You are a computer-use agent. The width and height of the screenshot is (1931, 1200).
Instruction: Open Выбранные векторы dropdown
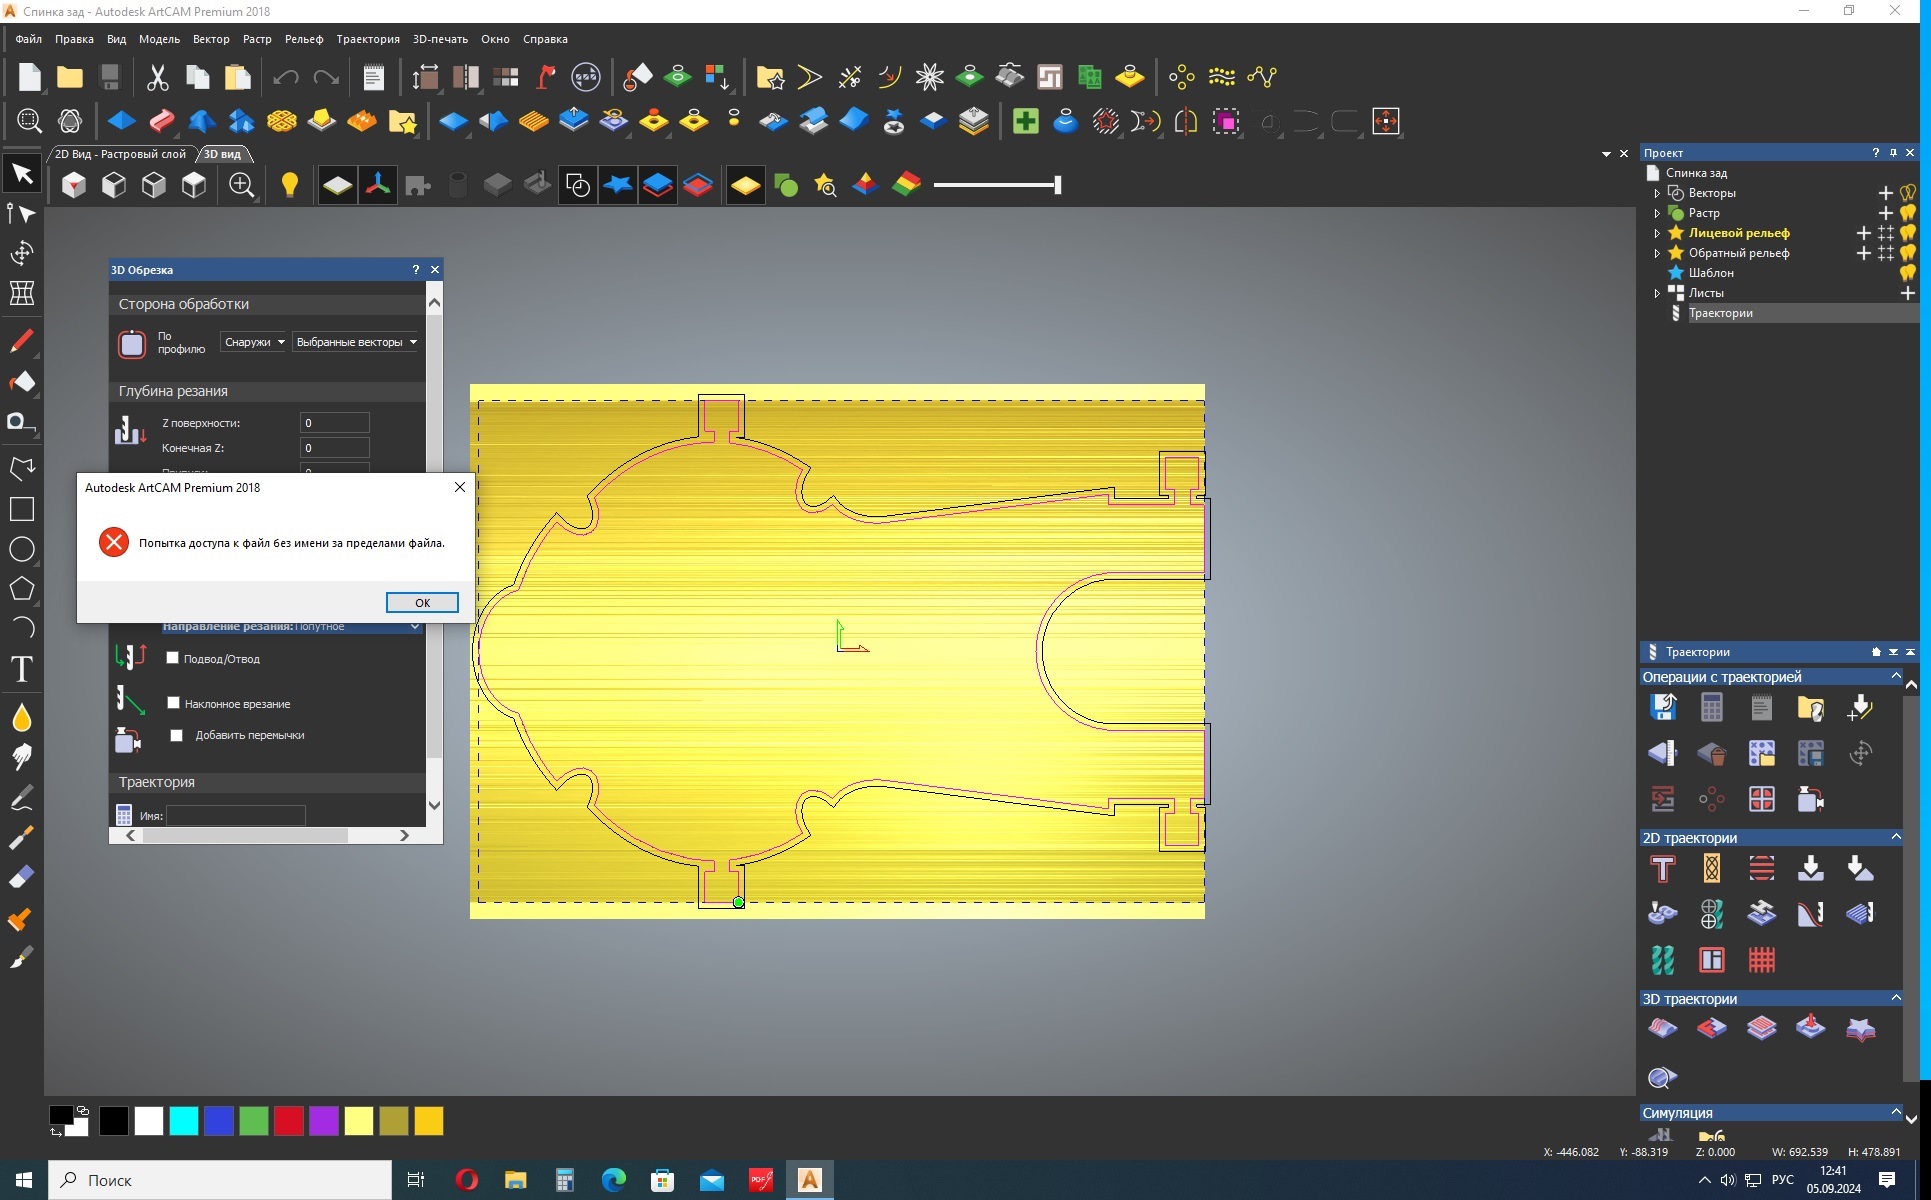click(356, 342)
